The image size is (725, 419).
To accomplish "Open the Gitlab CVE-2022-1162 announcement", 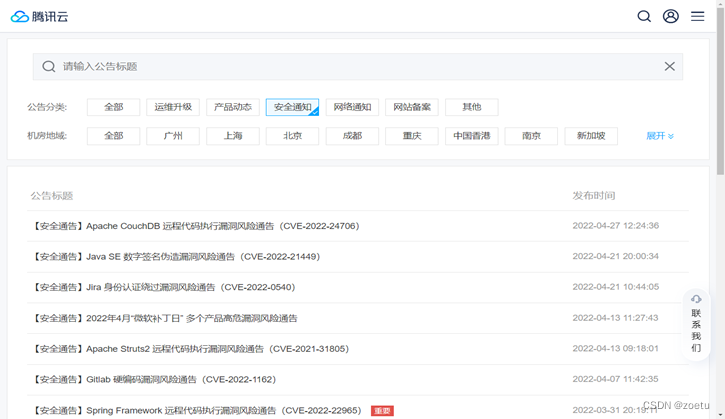I will [153, 379].
